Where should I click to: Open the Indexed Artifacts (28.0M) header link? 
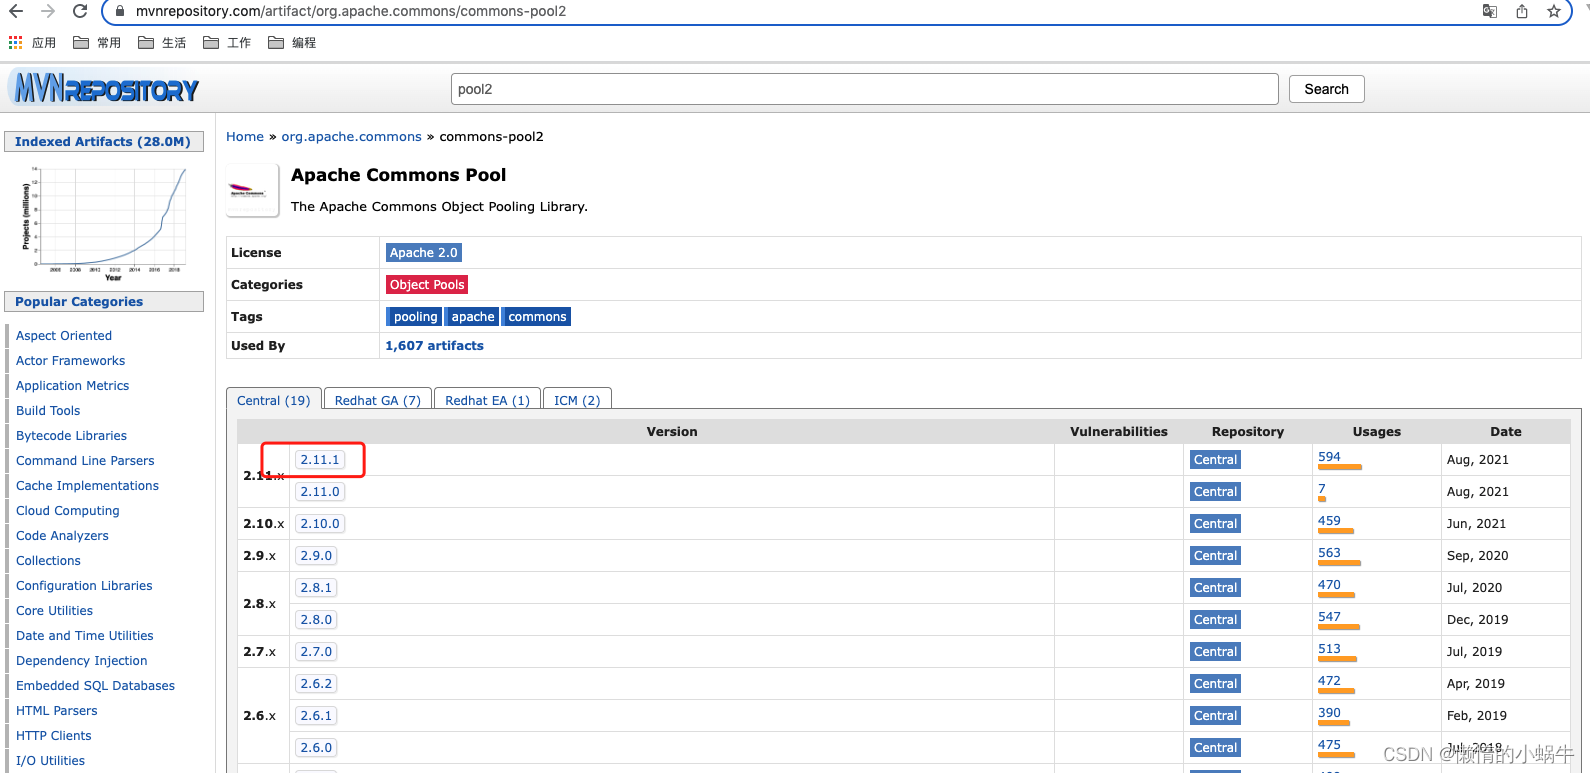point(103,142)
